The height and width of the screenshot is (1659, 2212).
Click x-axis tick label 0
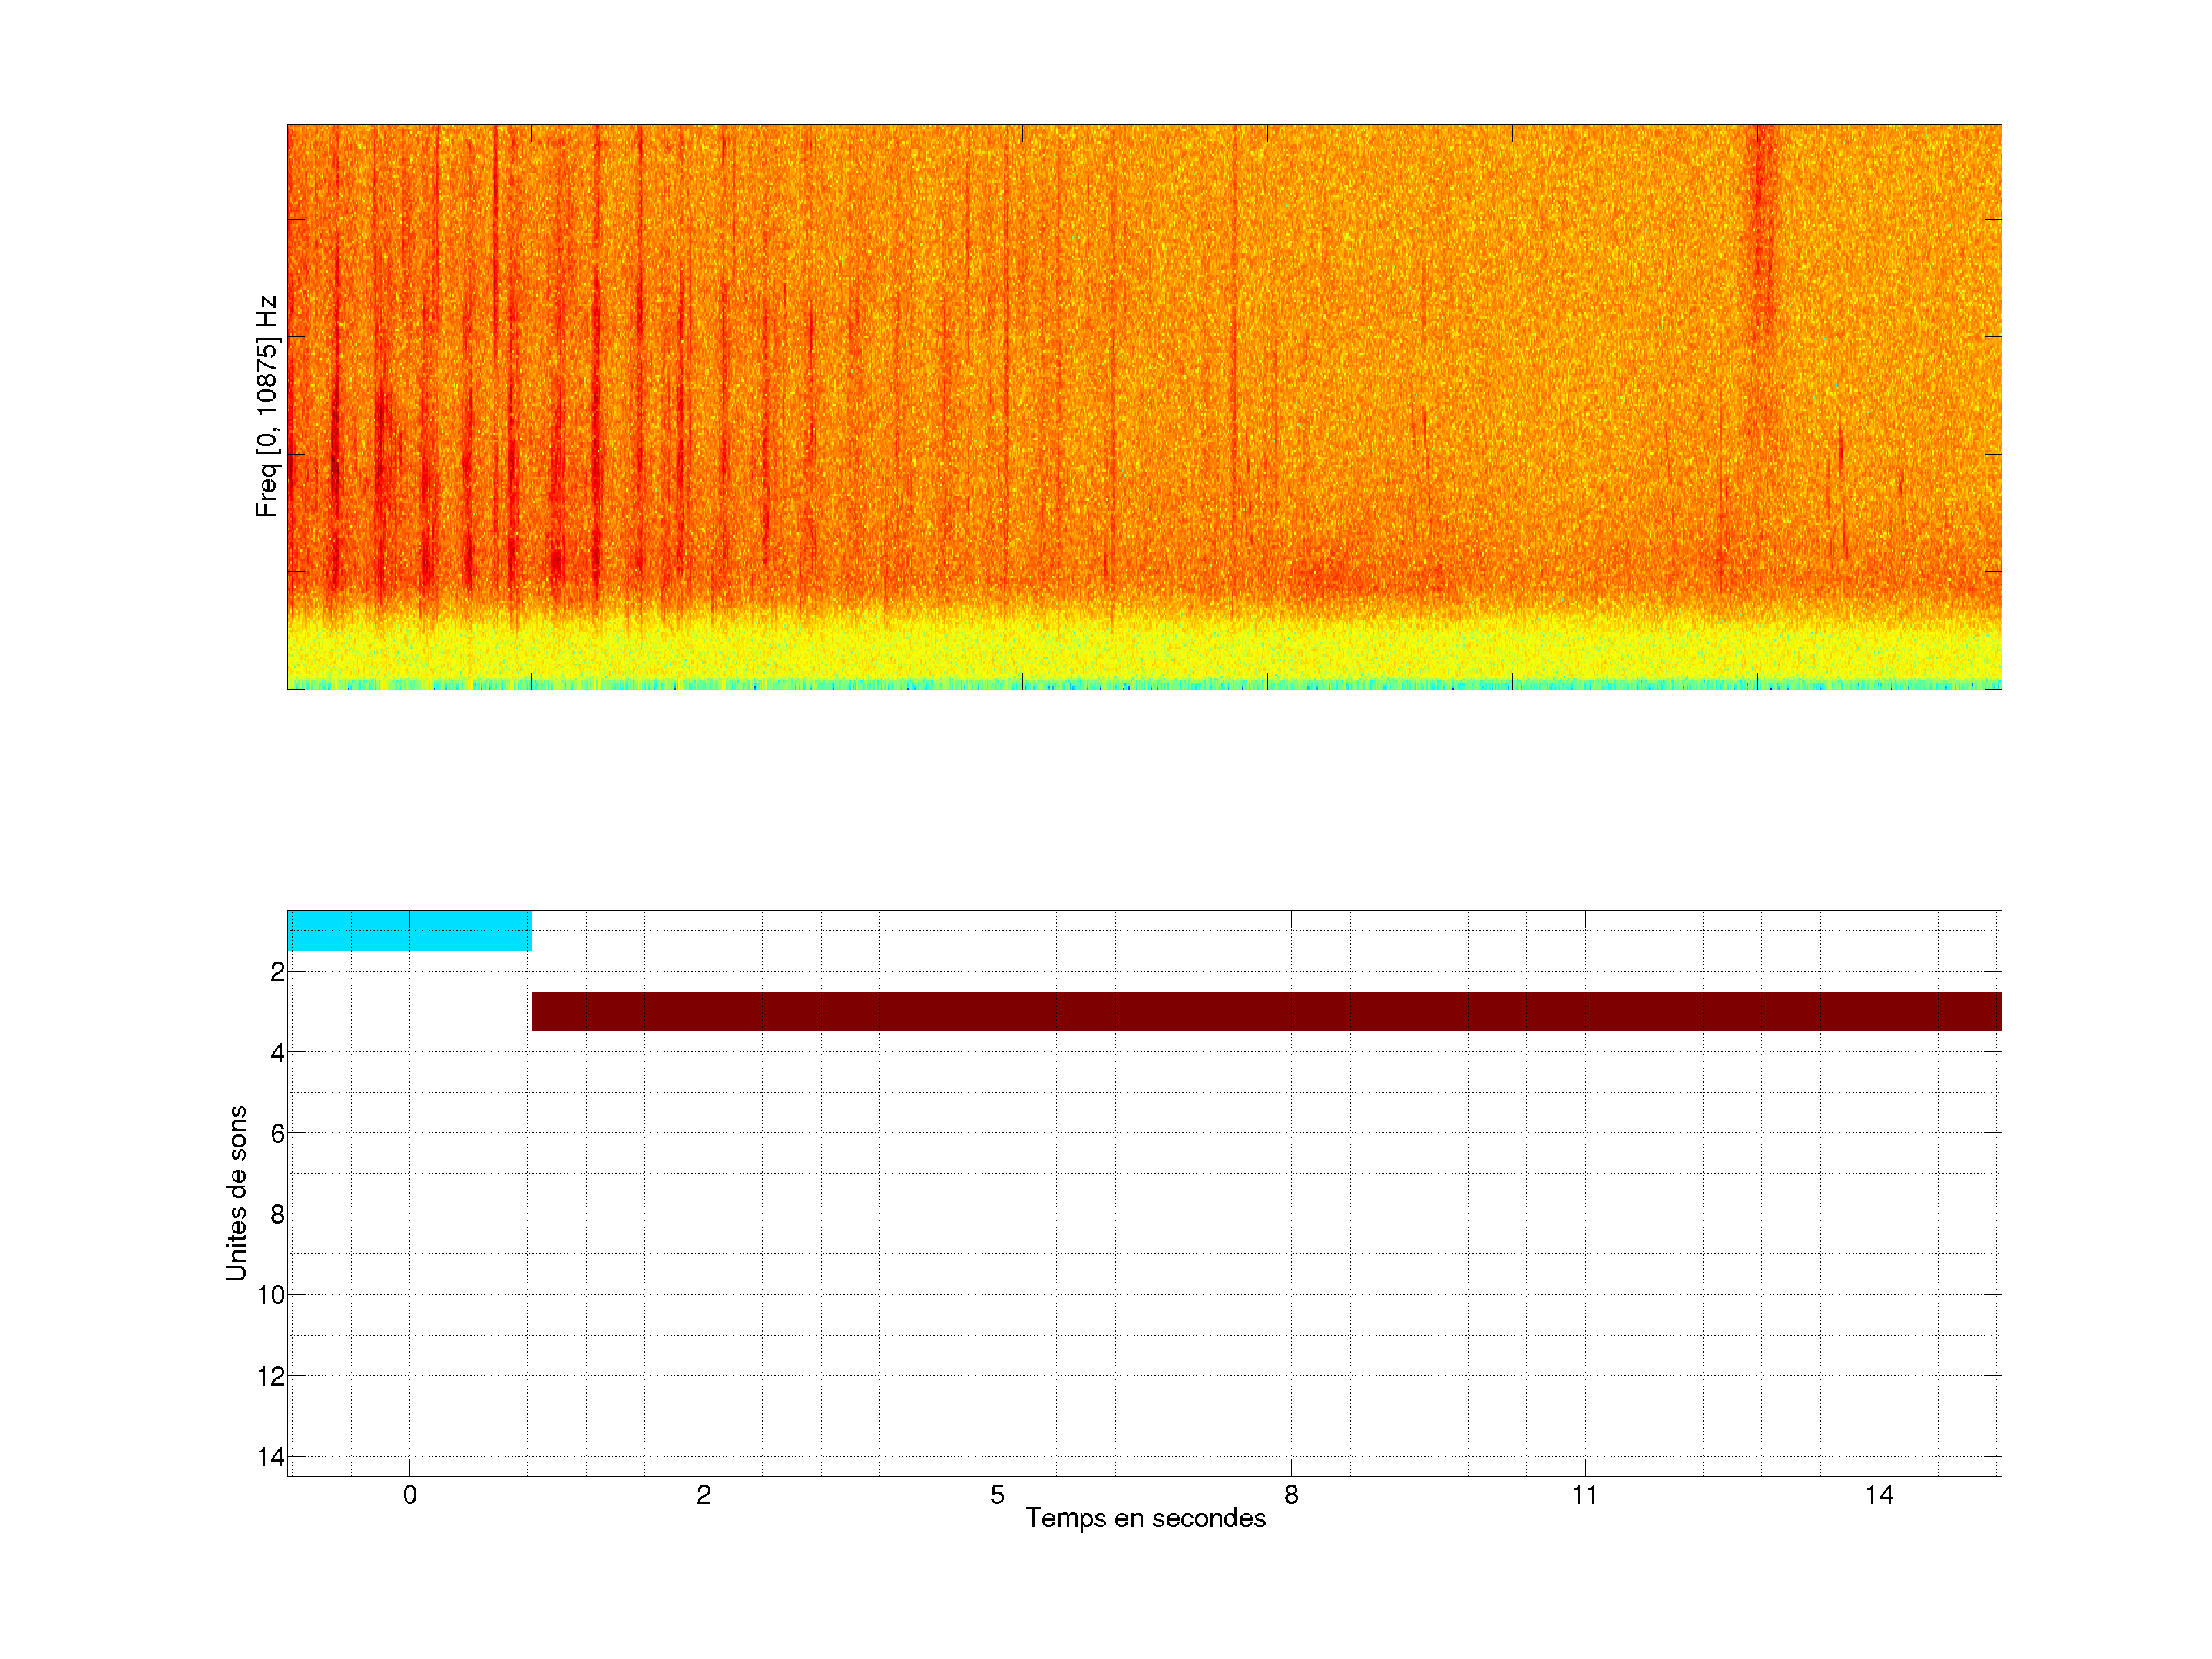coord(410,1495)
